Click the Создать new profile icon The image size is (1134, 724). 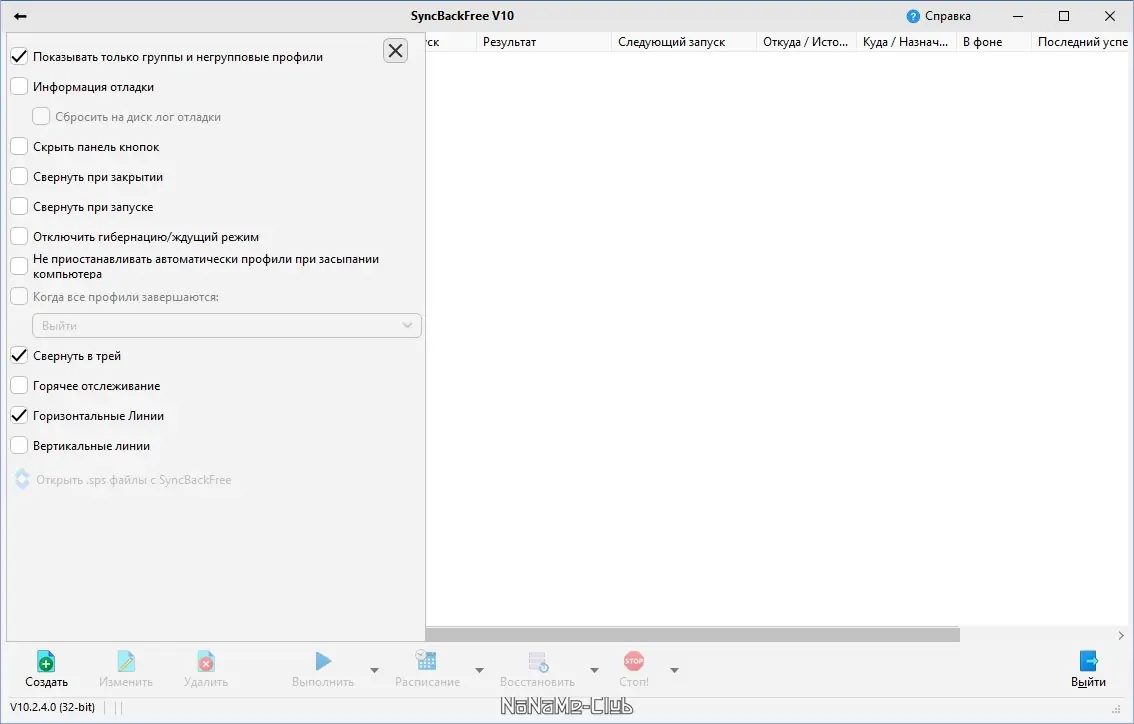tap(46, 661)
